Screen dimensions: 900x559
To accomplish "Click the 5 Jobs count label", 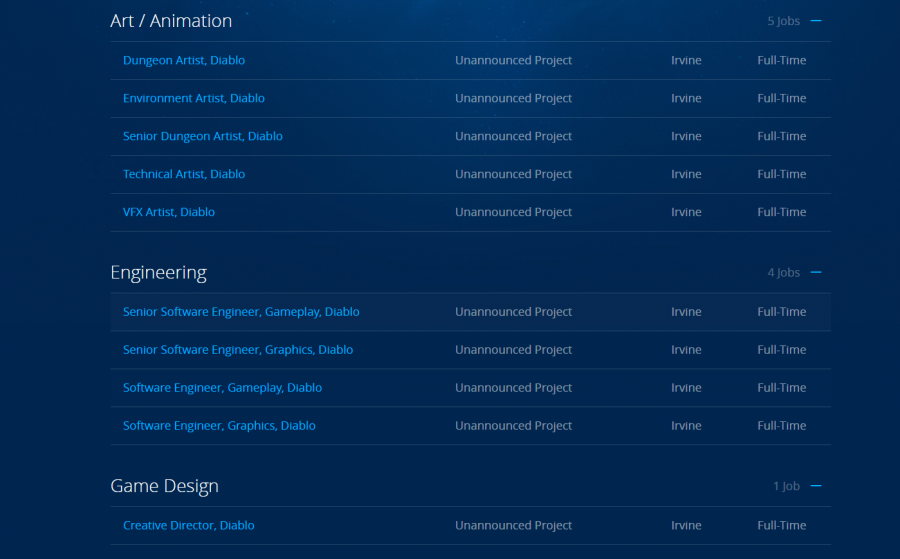I will pyautogui.click(x=783, y=21).
